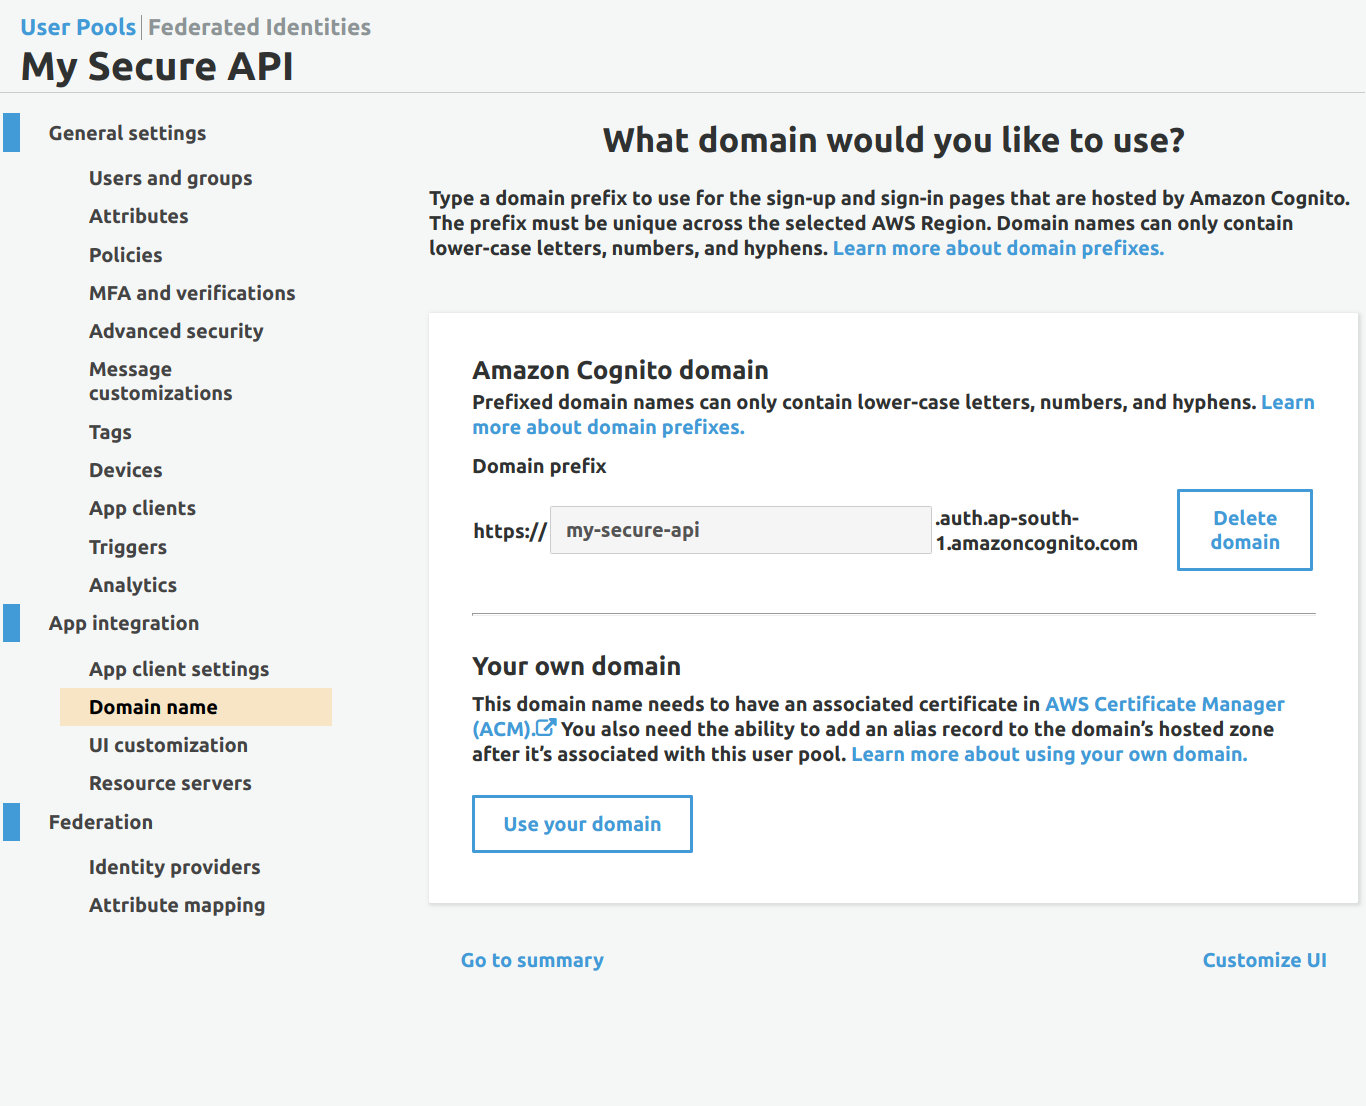Switch to the User Pools tab

pos(77,27)
